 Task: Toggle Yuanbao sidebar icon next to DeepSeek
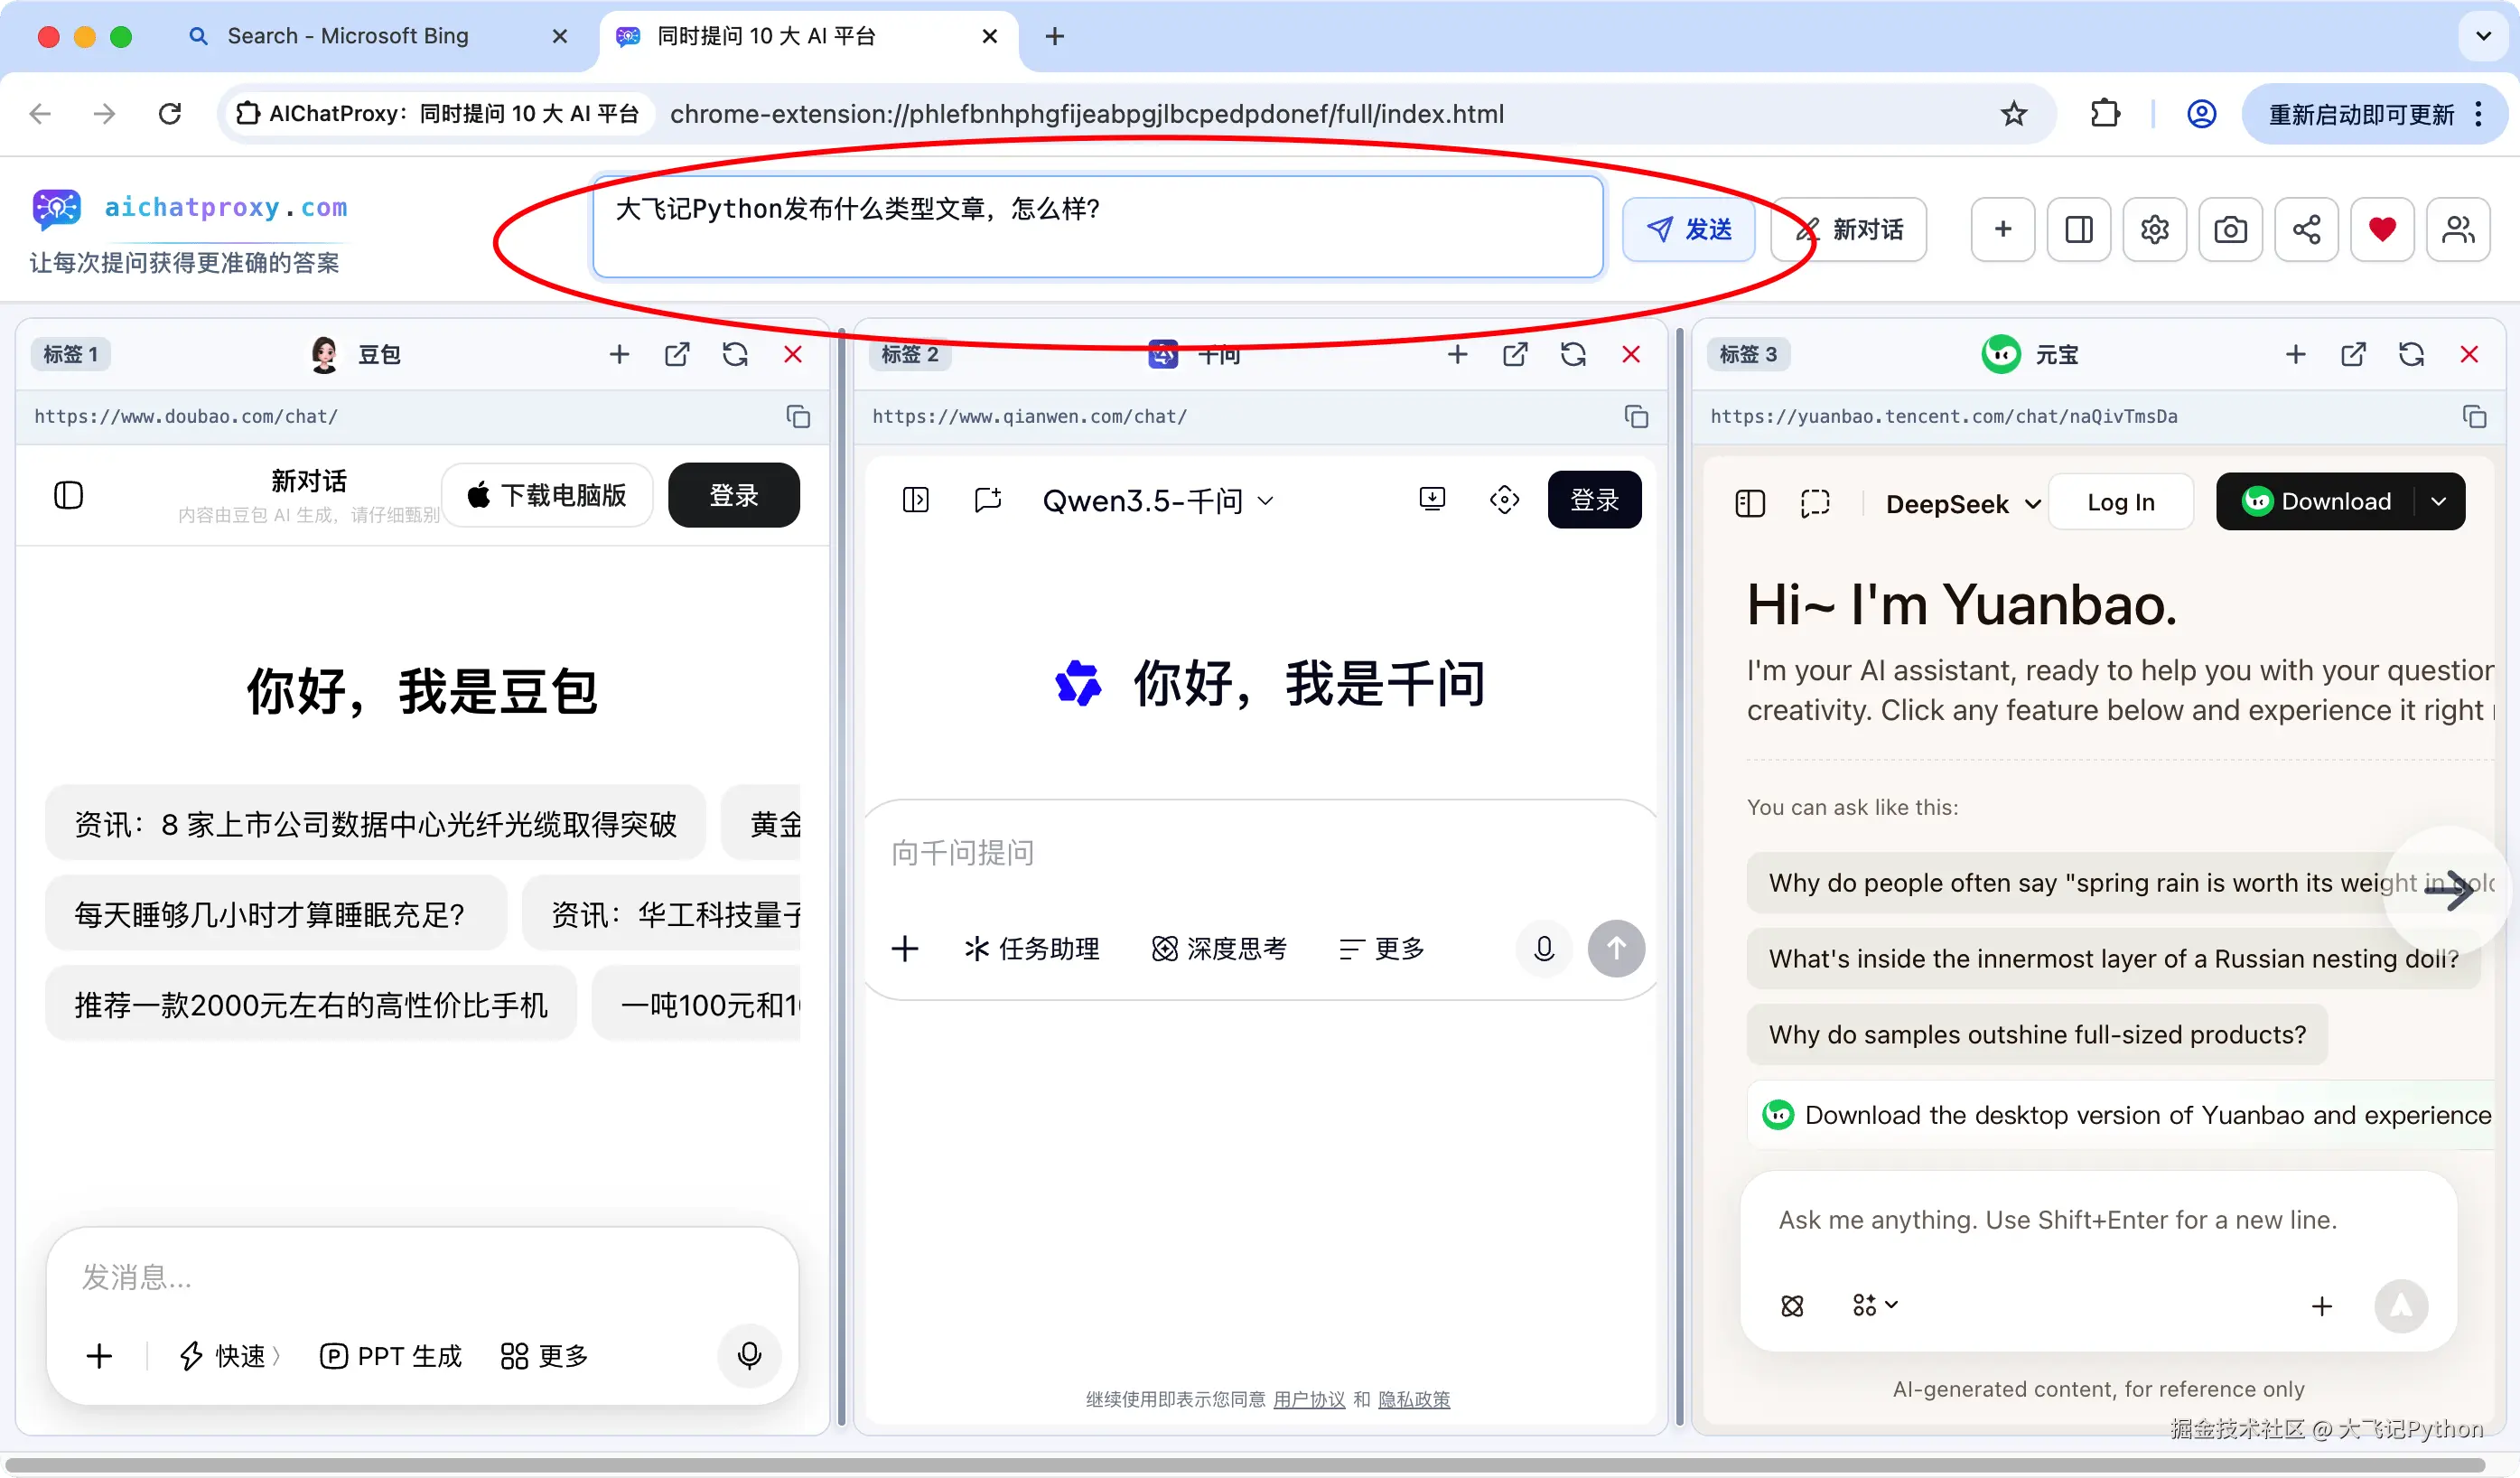[1750, 502]
